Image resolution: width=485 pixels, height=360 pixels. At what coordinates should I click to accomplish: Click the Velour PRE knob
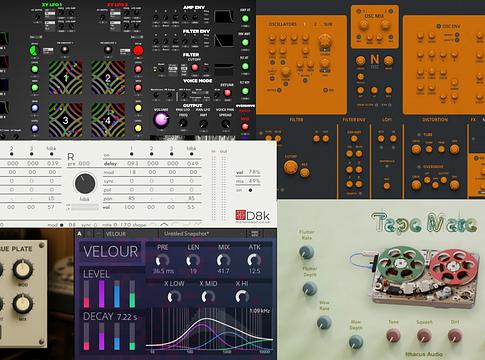162,260
